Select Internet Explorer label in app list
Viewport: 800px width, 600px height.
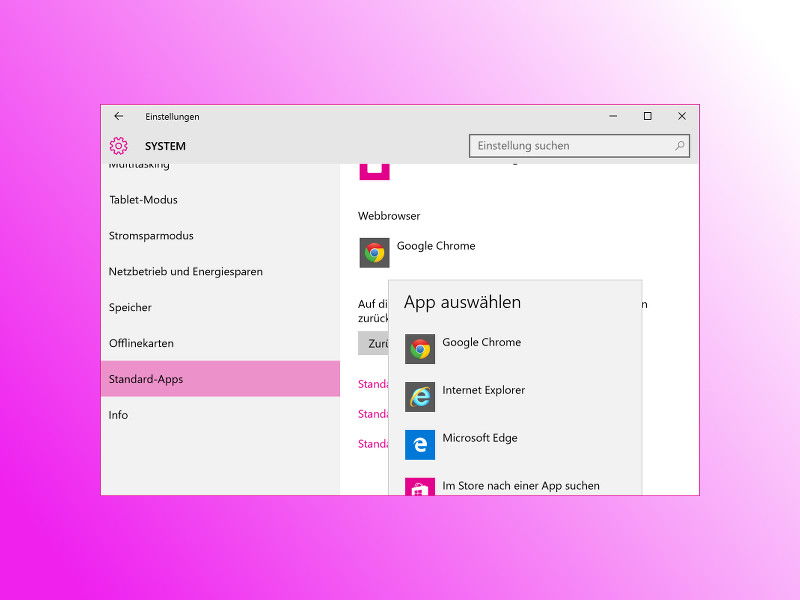tap(484, 390)
